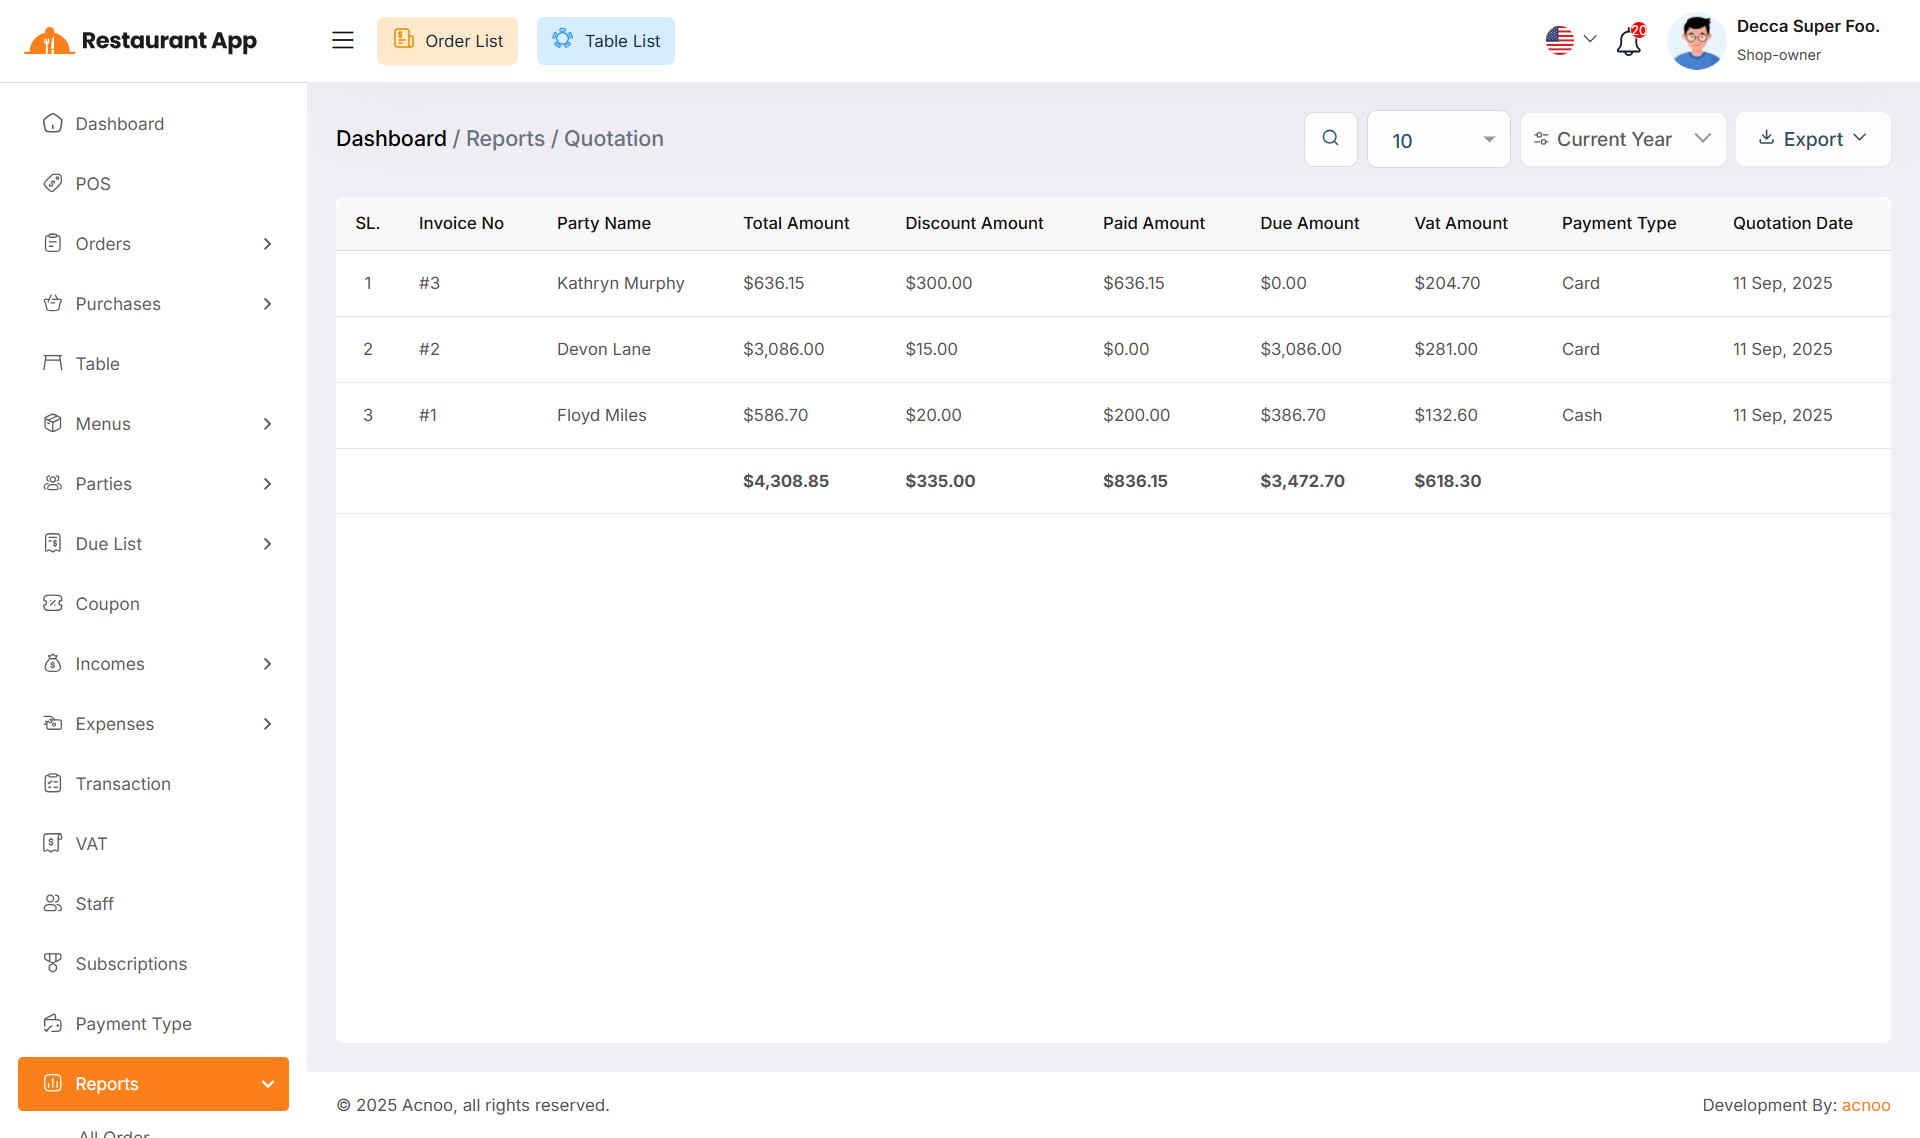The image size is (1920, 1138).
Task: Click the Staff people icon
Action: 53,903
